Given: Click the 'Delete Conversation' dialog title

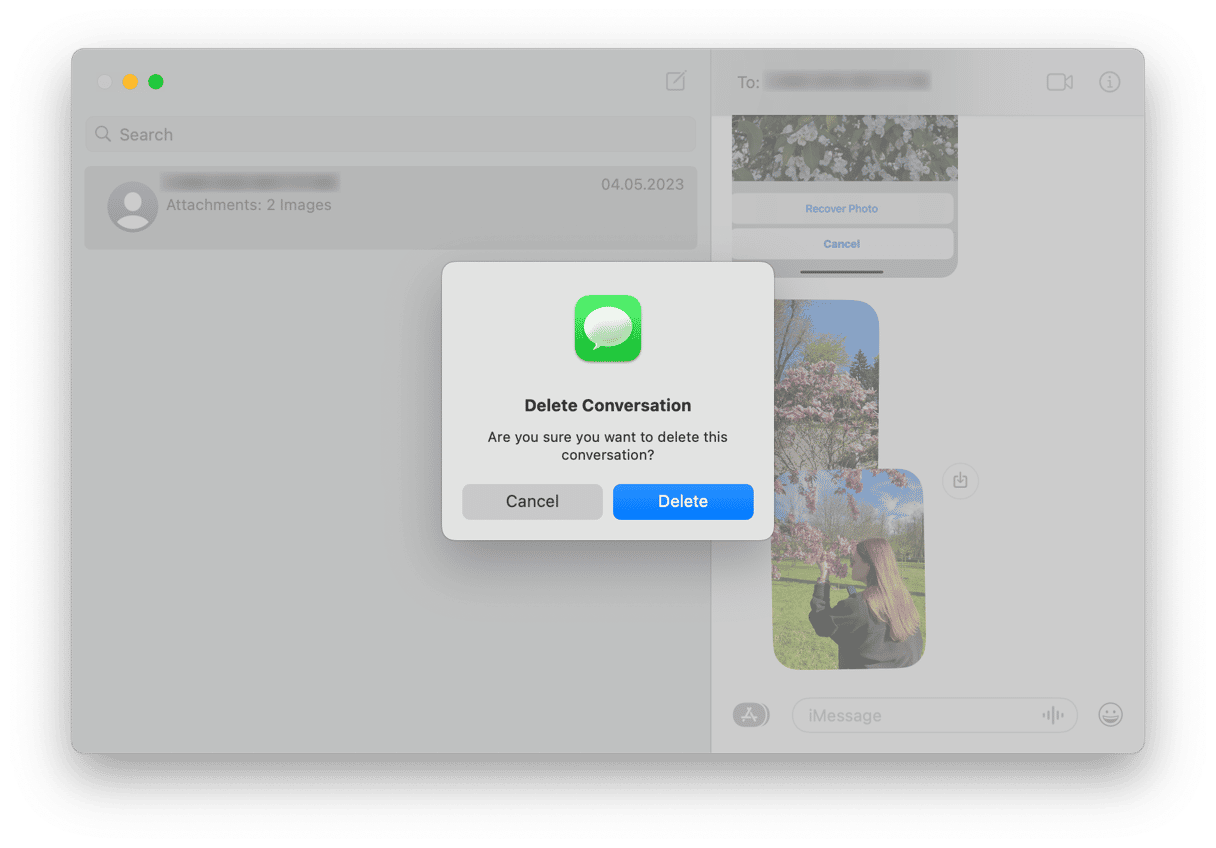Looking at the screenshot, I should [x=608, y=406].
